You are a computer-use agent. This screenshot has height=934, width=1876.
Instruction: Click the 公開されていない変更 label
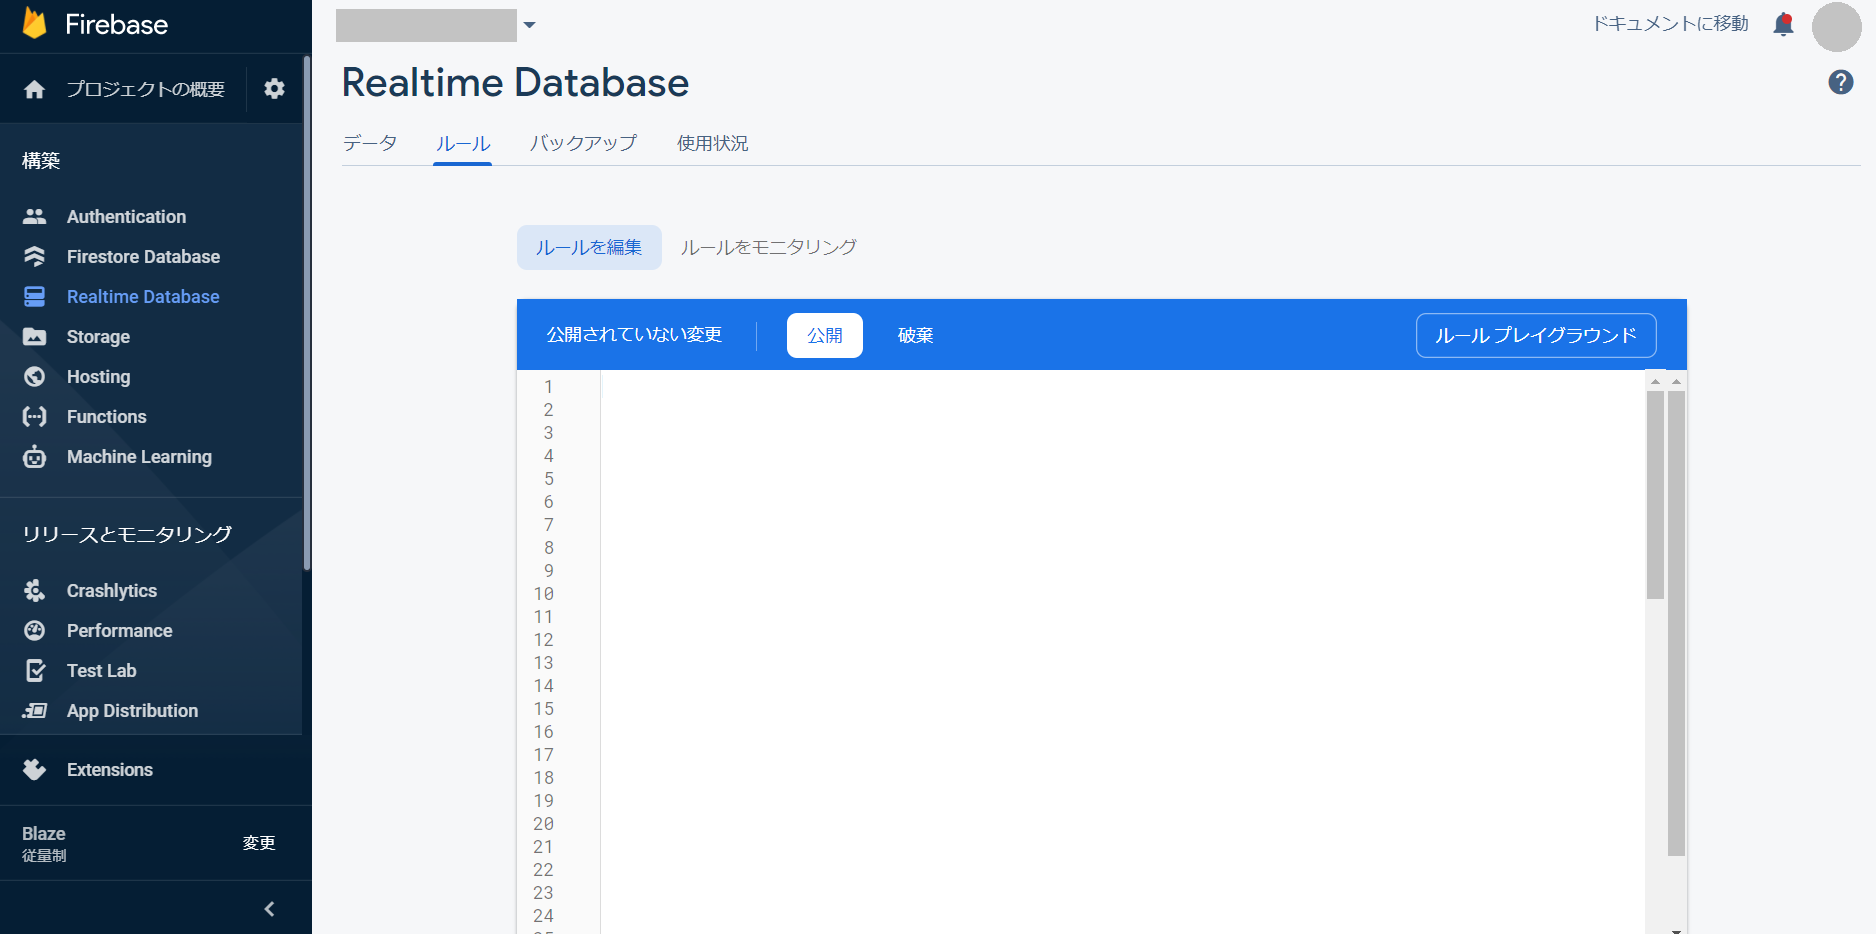634,335
